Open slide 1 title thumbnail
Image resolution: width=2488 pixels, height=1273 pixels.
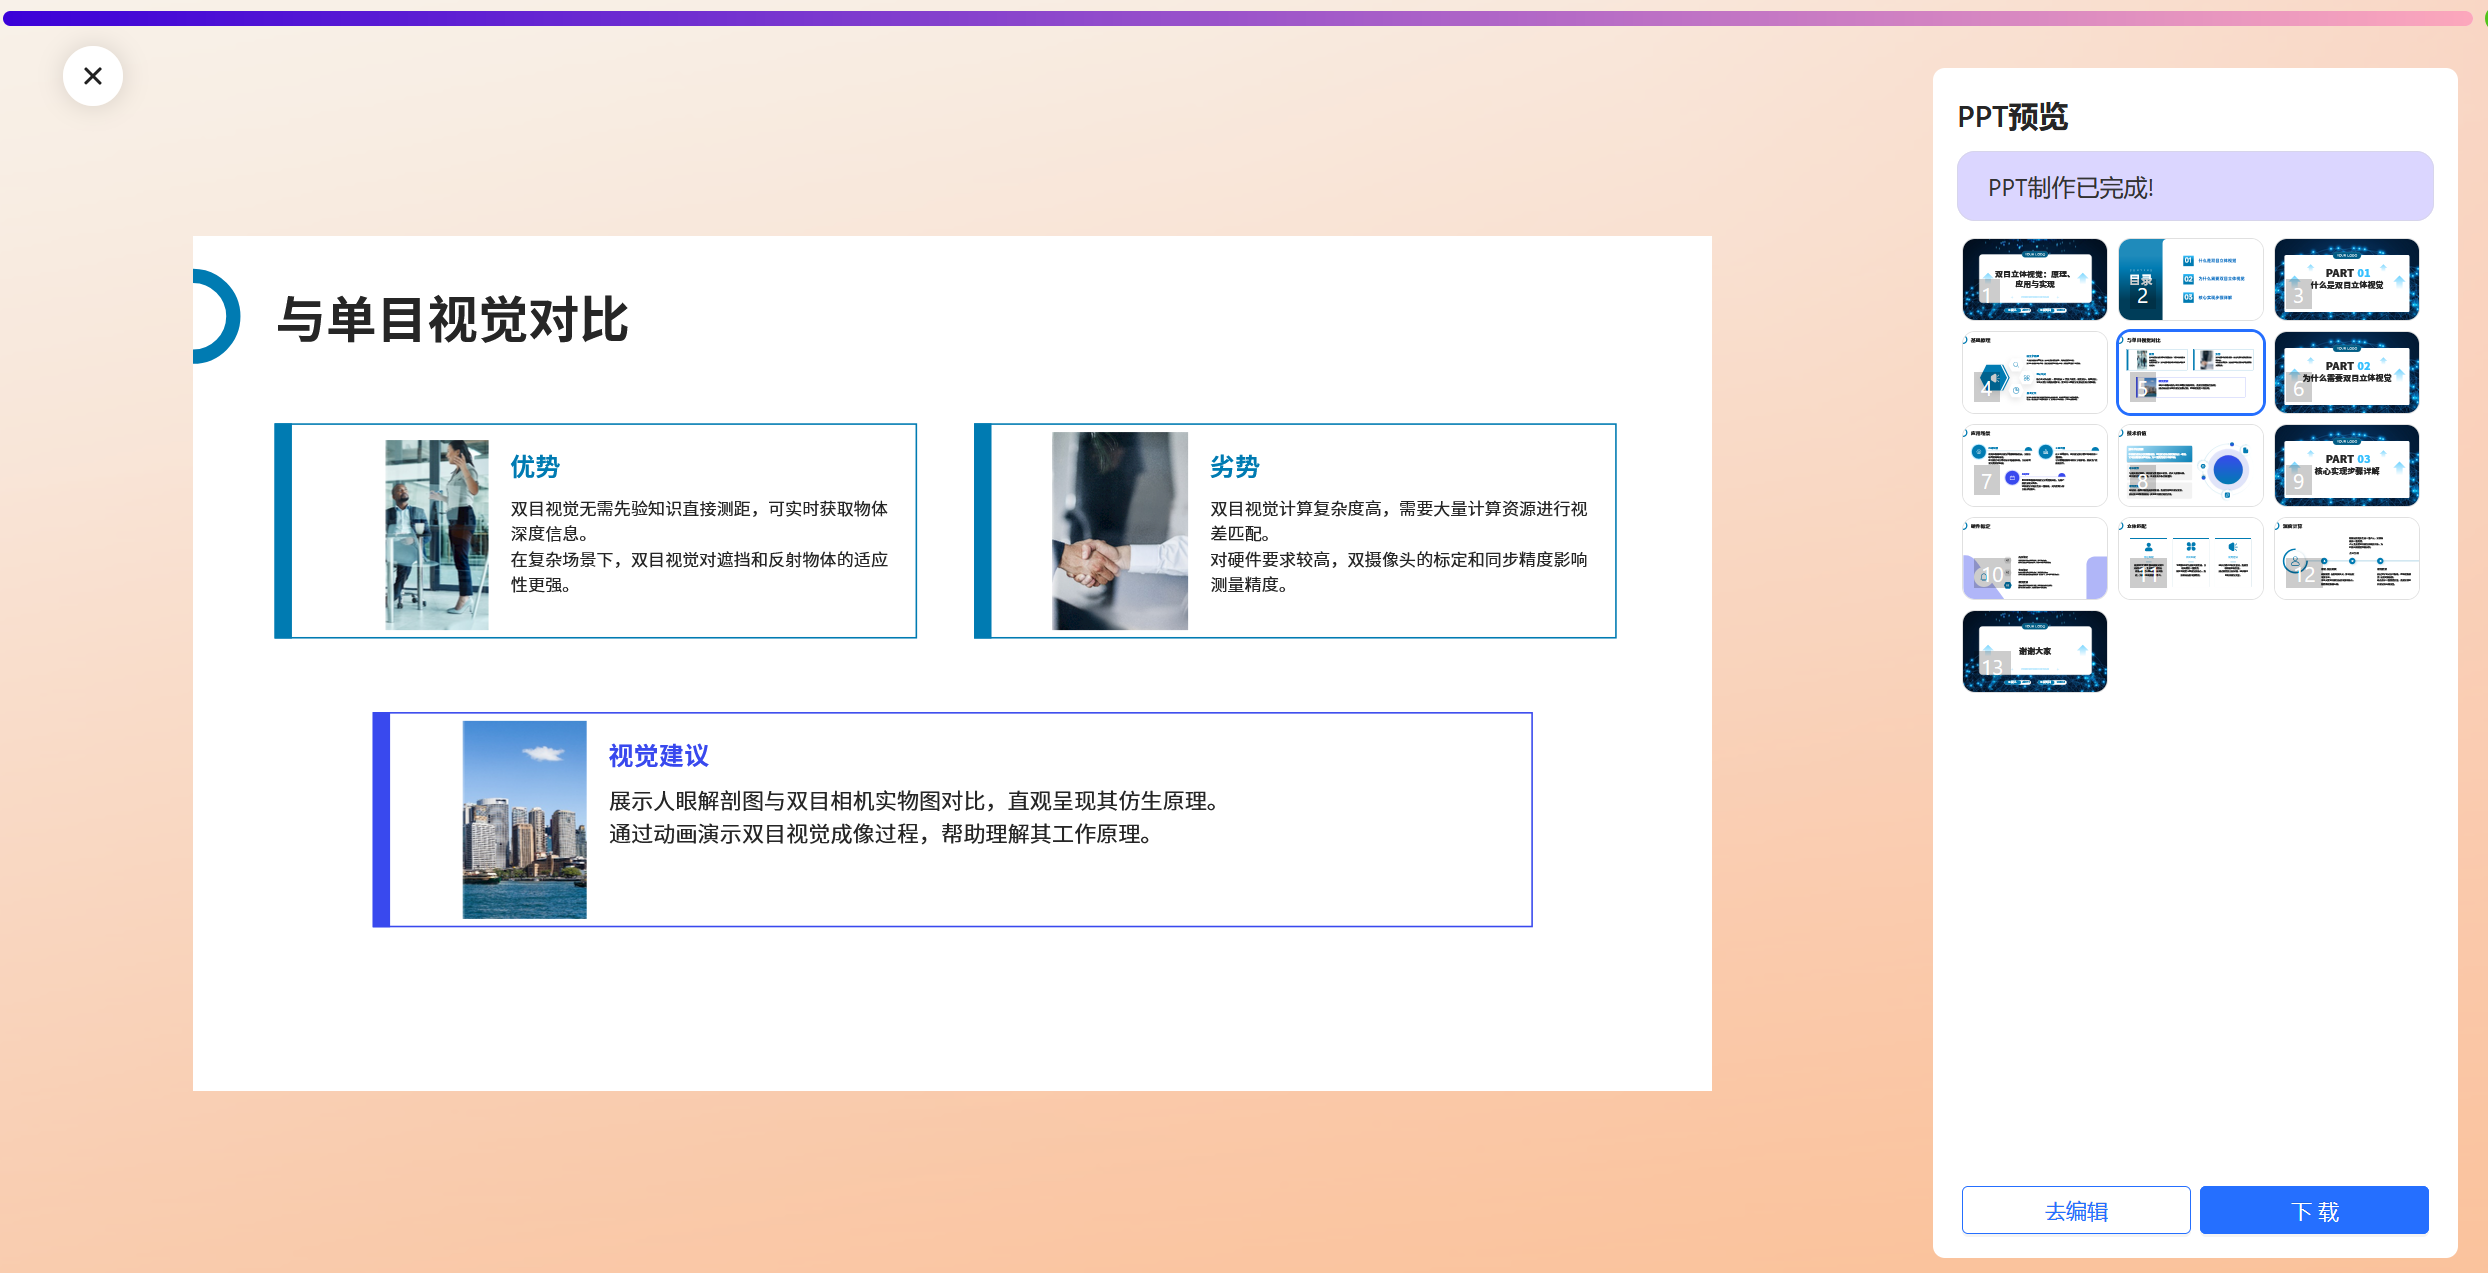[x=2034, y=279]
